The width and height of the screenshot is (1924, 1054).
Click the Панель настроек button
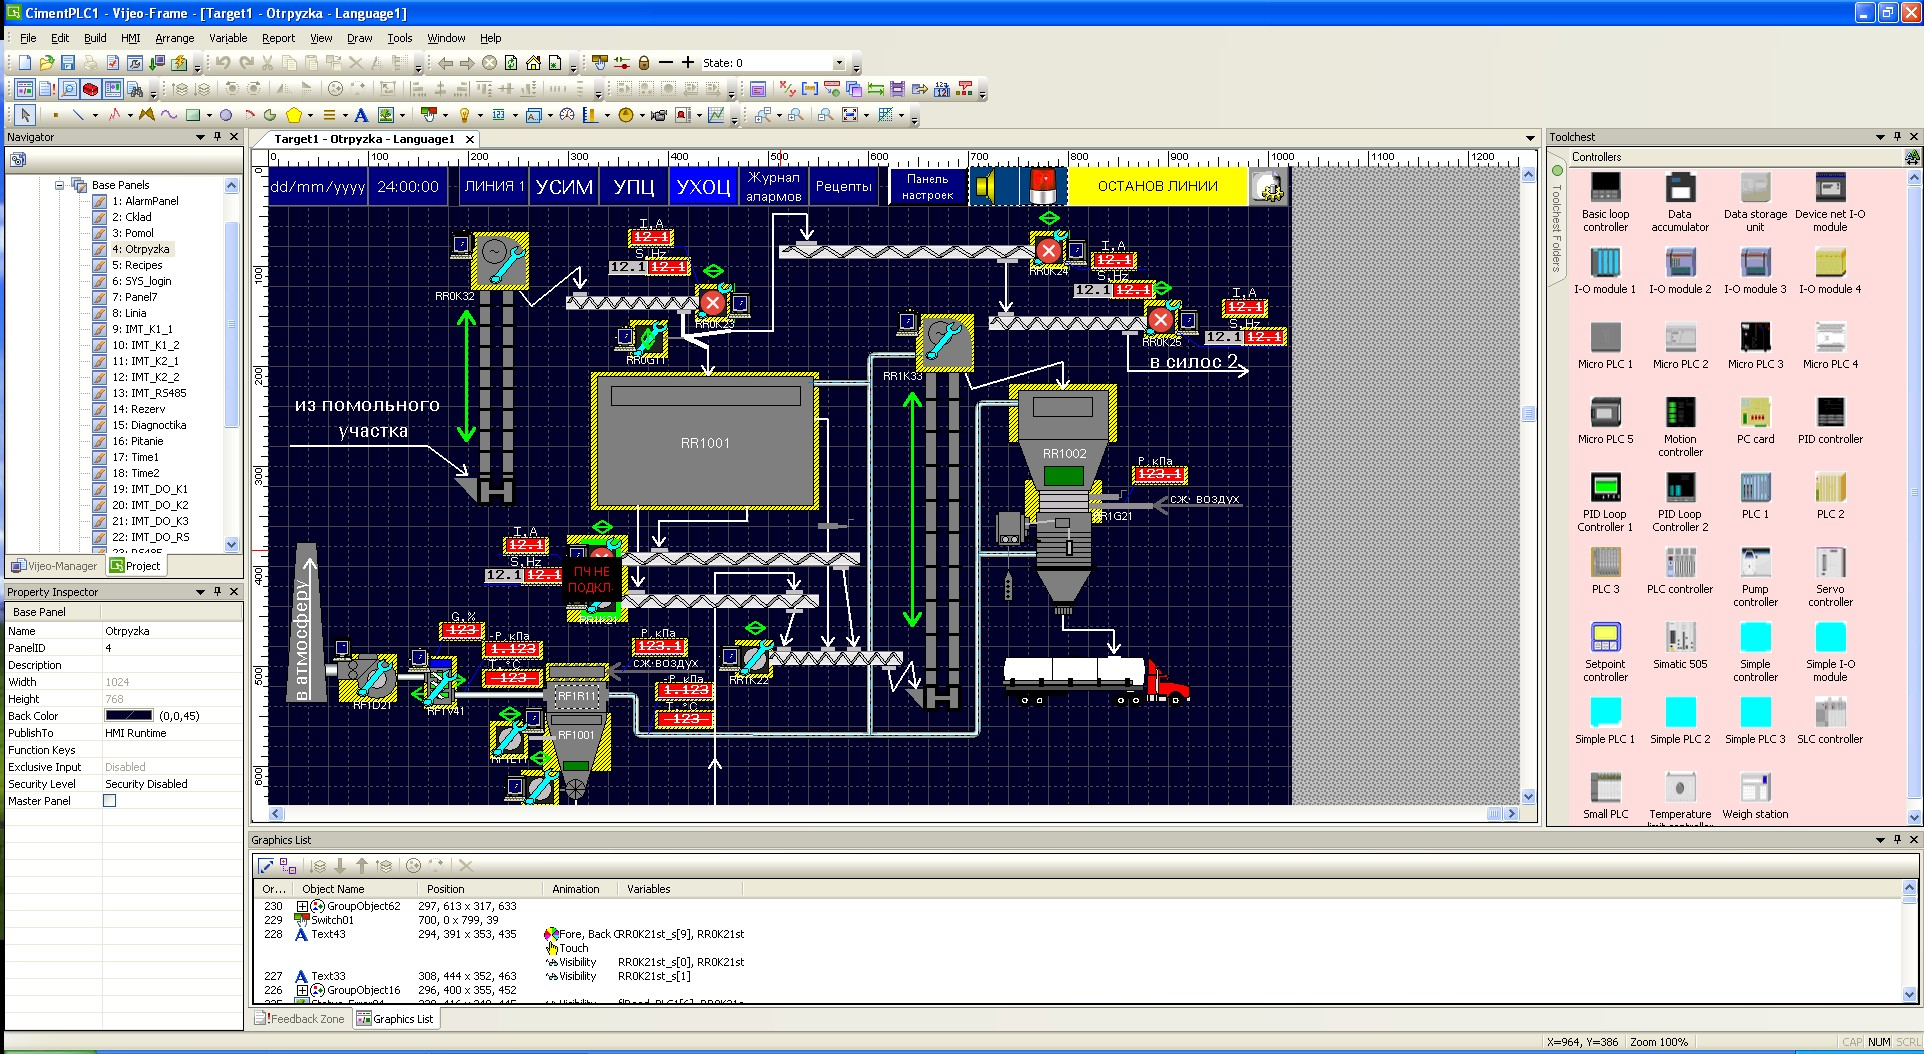[927, 187]
